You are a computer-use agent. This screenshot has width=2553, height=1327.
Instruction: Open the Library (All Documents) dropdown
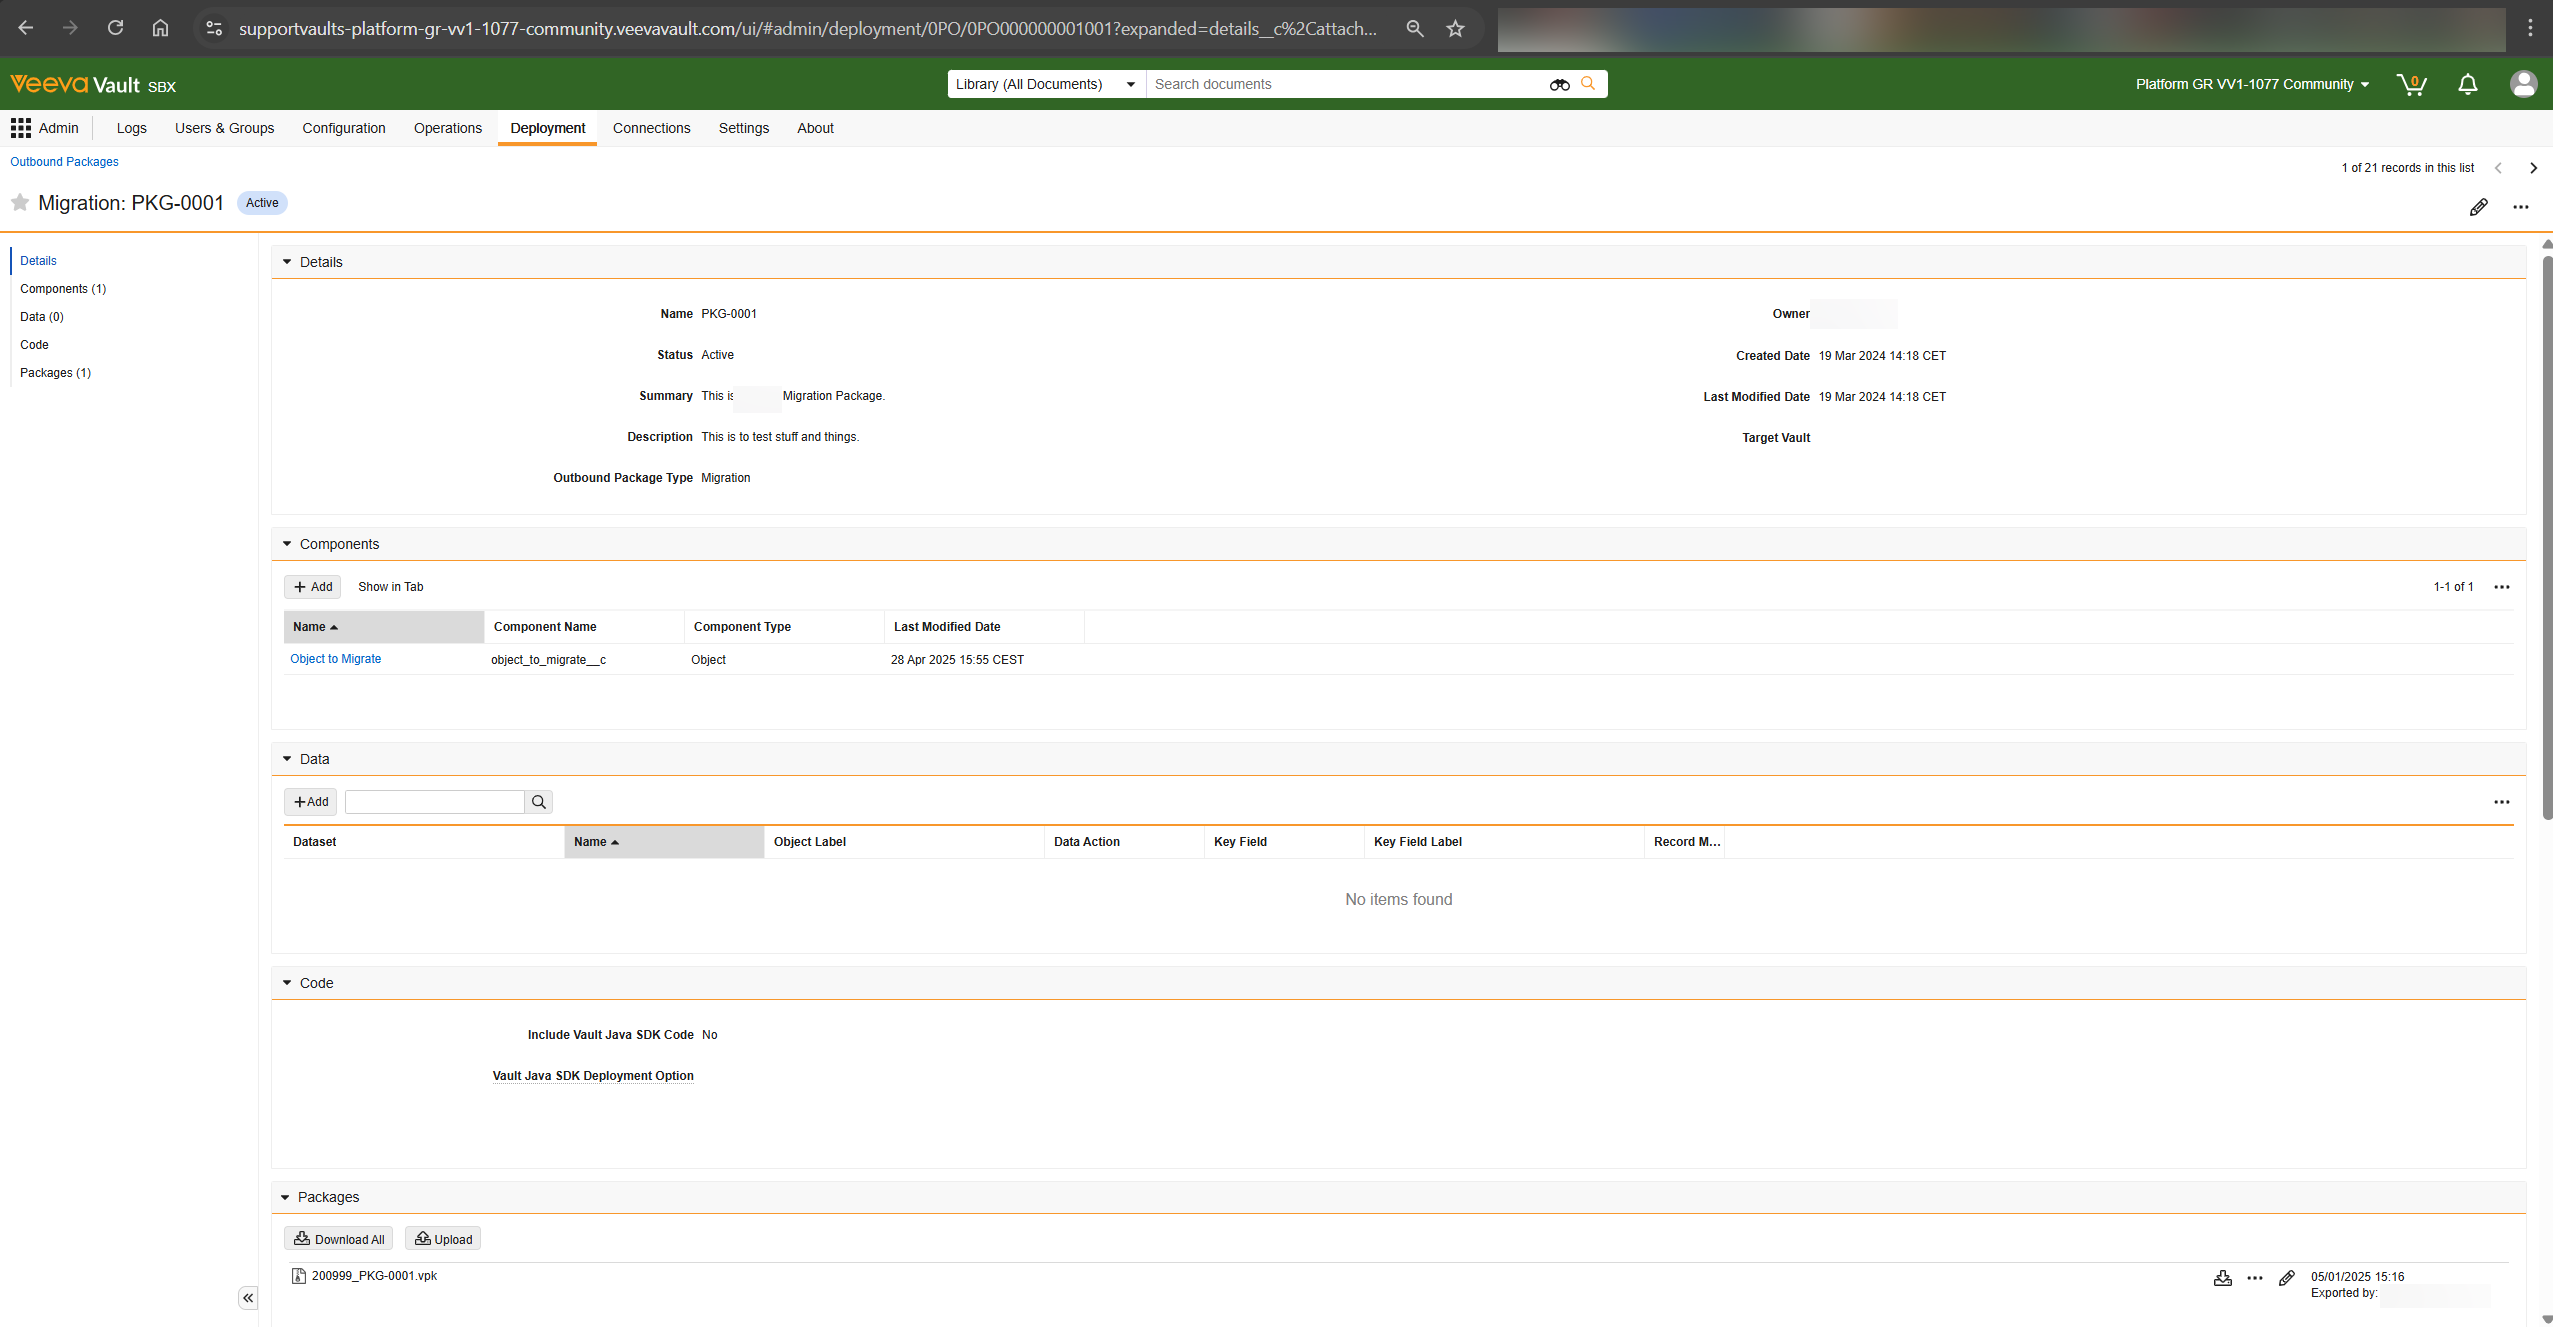tap(1045, 84)
